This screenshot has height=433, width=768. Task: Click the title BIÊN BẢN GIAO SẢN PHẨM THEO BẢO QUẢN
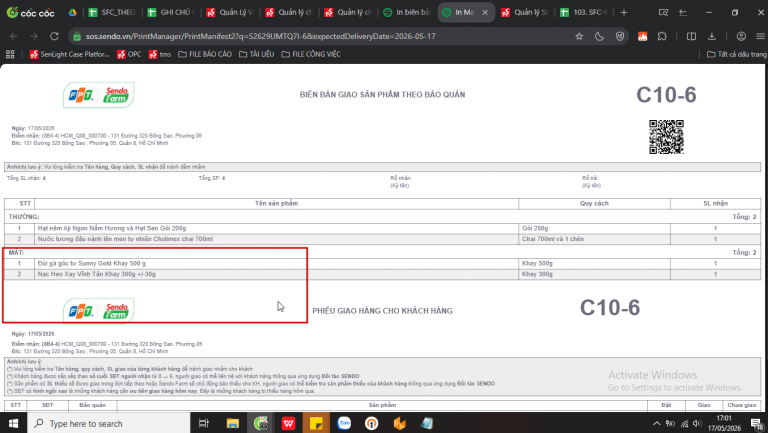382,95
